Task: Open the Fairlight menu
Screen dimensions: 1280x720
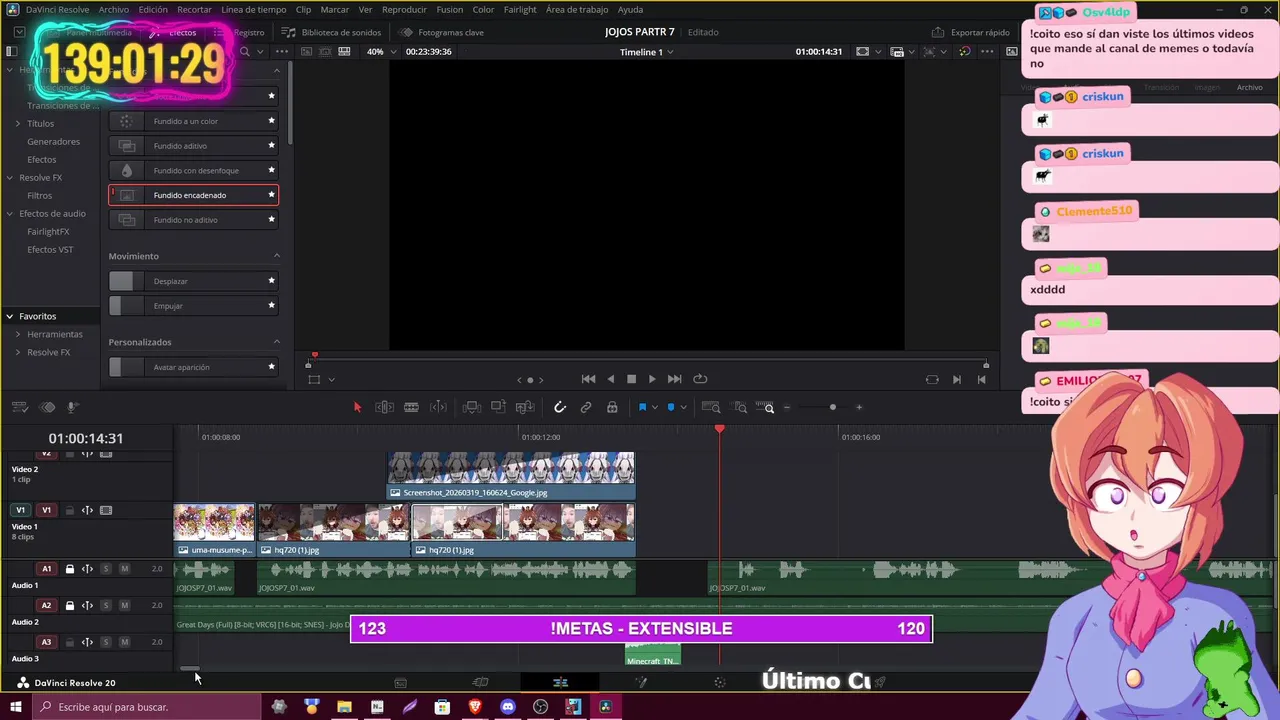Action: (520, 9)
